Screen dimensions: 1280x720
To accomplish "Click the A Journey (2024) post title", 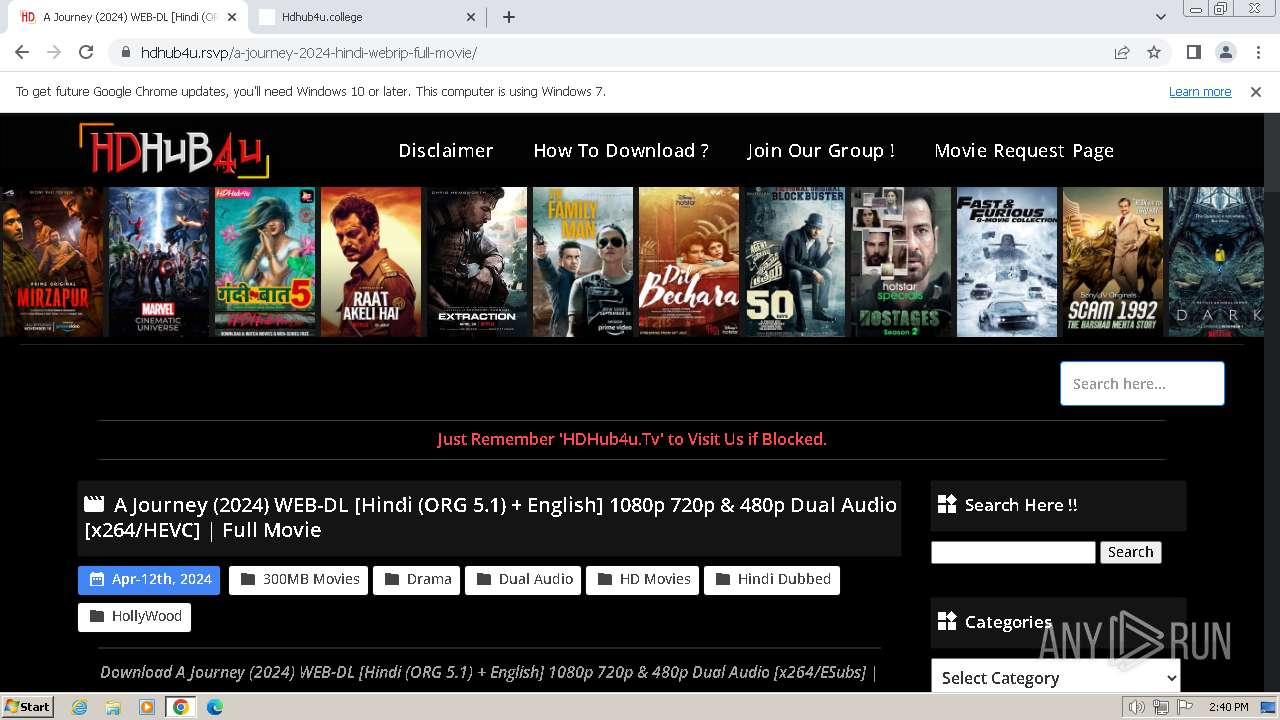I will point(490,517).
